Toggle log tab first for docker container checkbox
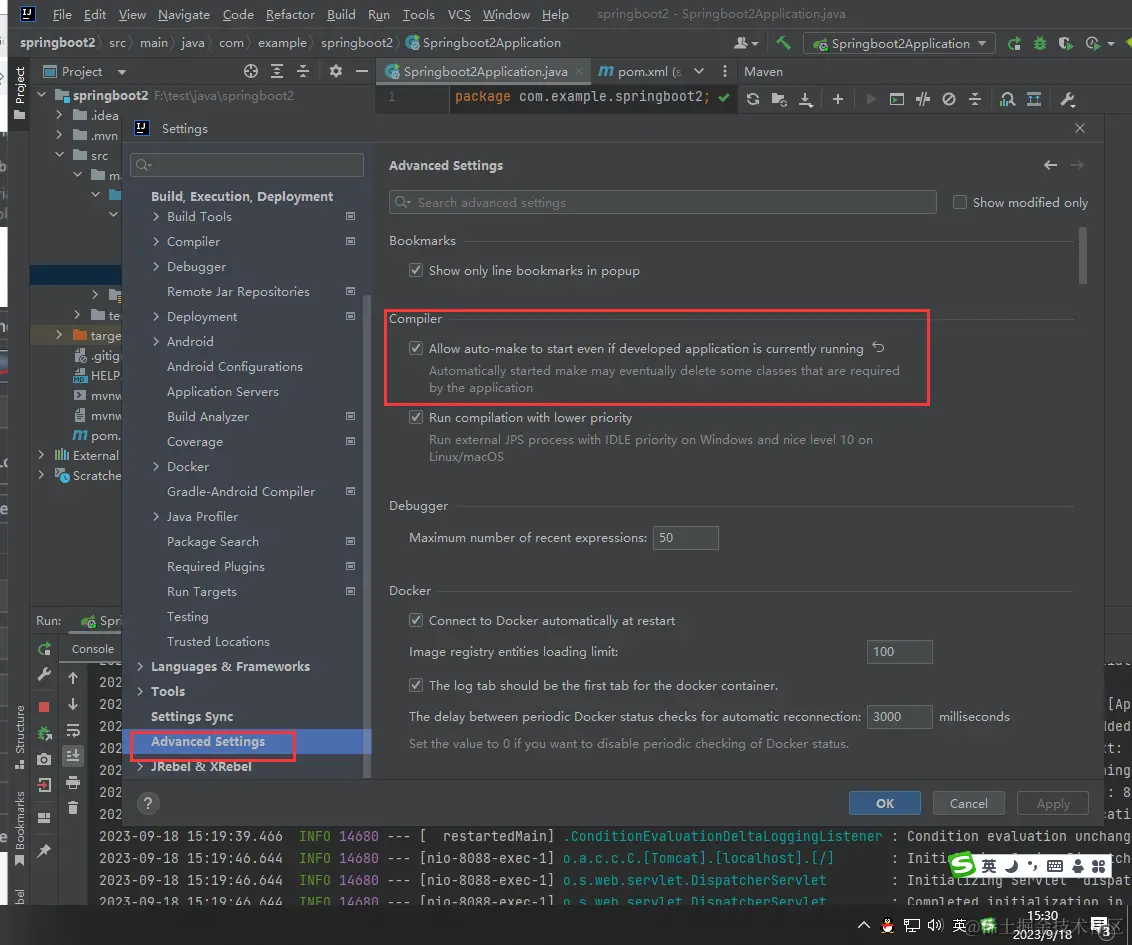The height and width of the screenshot is (945, 1132). [x=416, y=685]
